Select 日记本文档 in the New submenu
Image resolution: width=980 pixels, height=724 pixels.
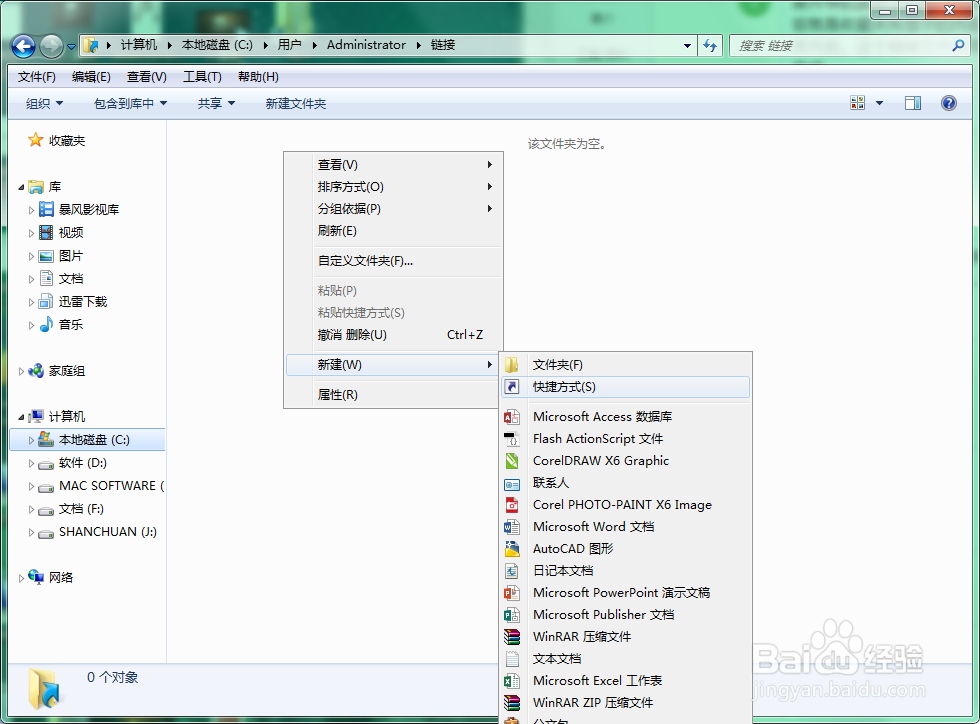click(626, 570)
